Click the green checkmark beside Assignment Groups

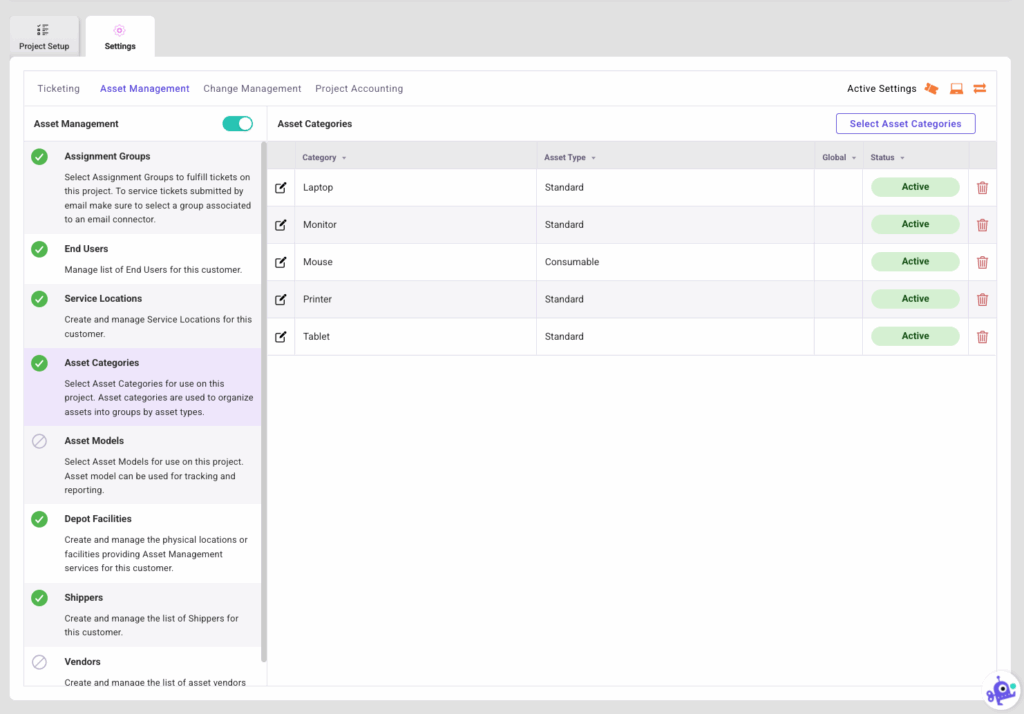point(40,155)
